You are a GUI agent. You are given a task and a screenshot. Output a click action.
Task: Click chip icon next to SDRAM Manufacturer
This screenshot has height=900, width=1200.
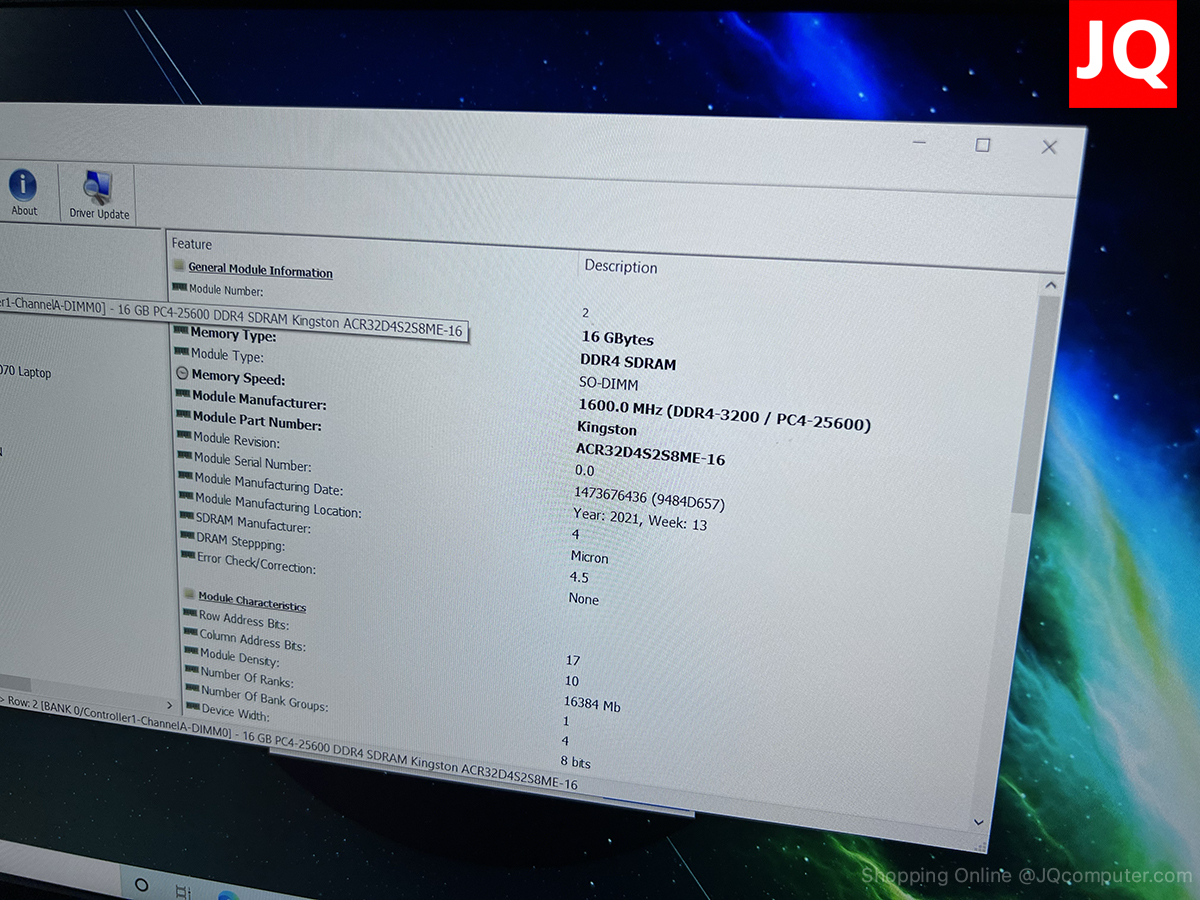point(188,515)
